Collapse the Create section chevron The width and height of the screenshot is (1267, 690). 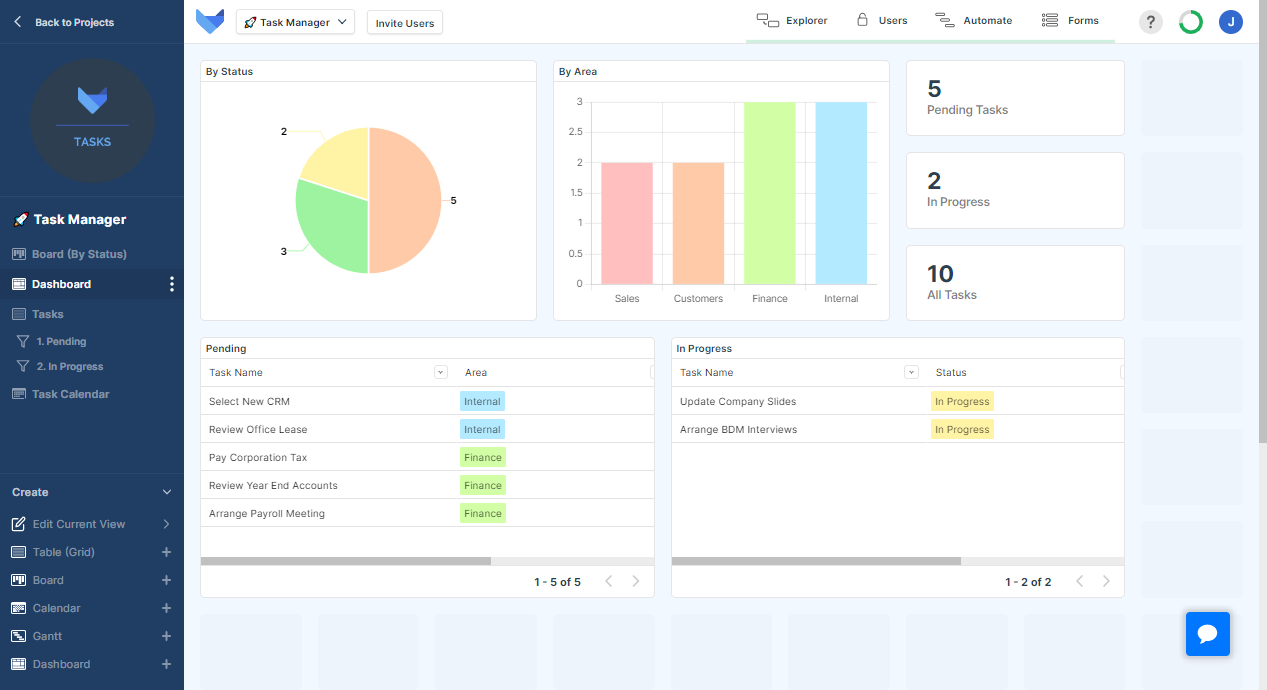(167, 492)
